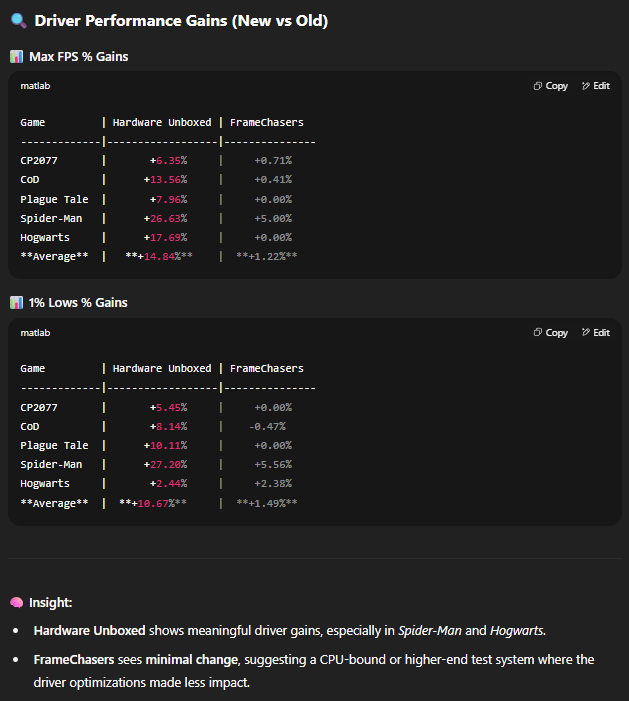Select the heading 'Driver Performance Gains (New vs Old)'

pos(181,21)
